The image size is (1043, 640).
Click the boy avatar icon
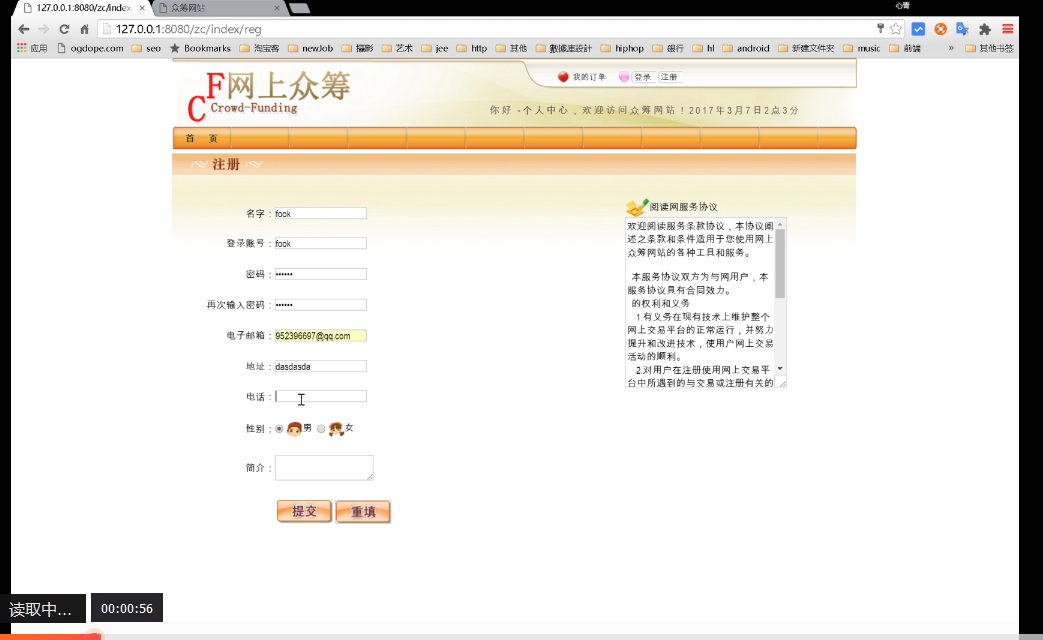294,429
